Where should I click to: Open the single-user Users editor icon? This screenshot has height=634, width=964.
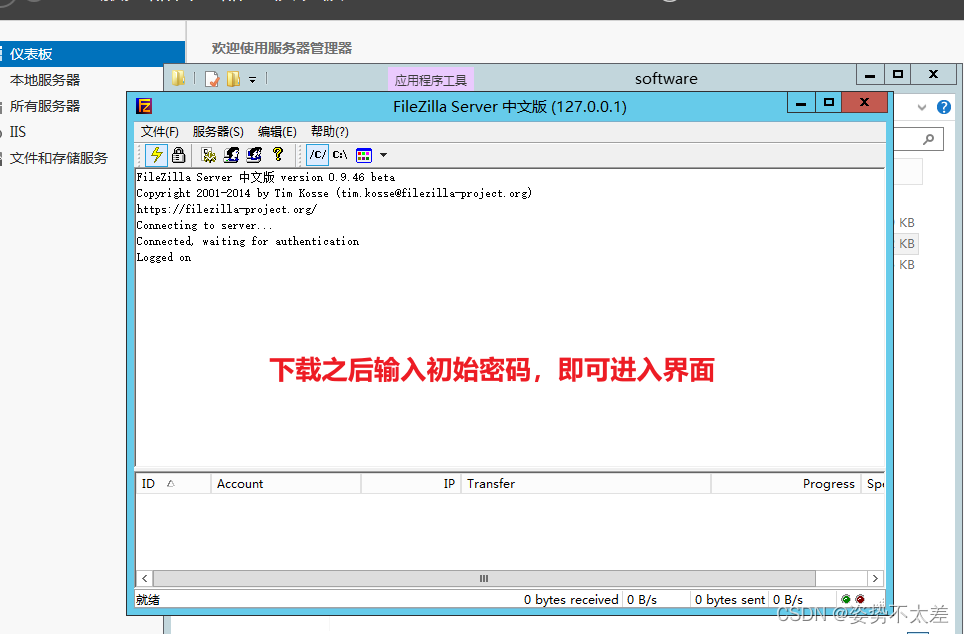click(231, 155)
